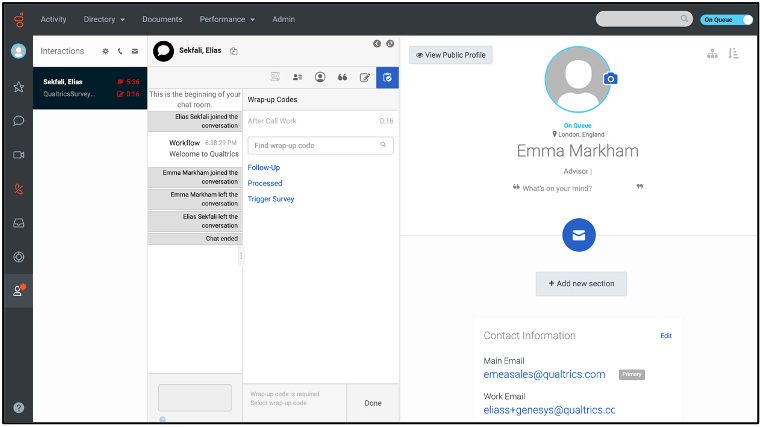The image size is (760, 427).
Task: Open the contact card icon in the interaction toolbar
Action: (x=298, y=77)
